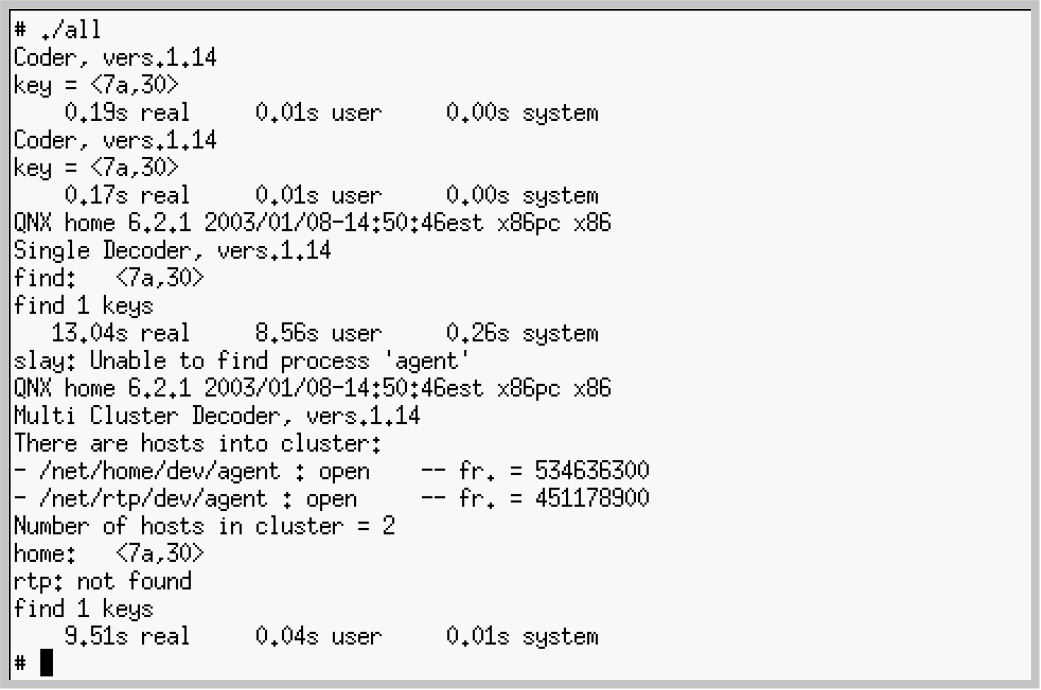Click the '9.51s real' timing value
1041x690 pixels.
tap(127, 636)
